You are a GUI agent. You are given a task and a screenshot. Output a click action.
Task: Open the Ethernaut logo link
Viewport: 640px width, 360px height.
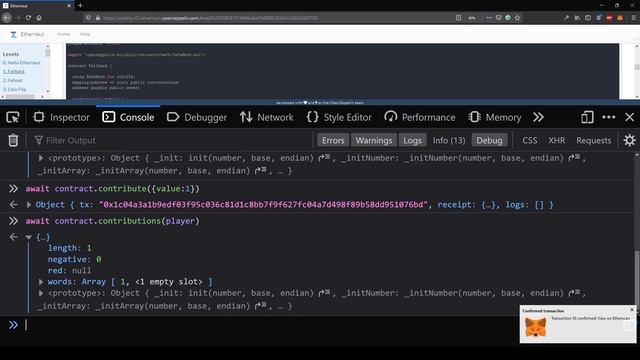coord(27,34)
